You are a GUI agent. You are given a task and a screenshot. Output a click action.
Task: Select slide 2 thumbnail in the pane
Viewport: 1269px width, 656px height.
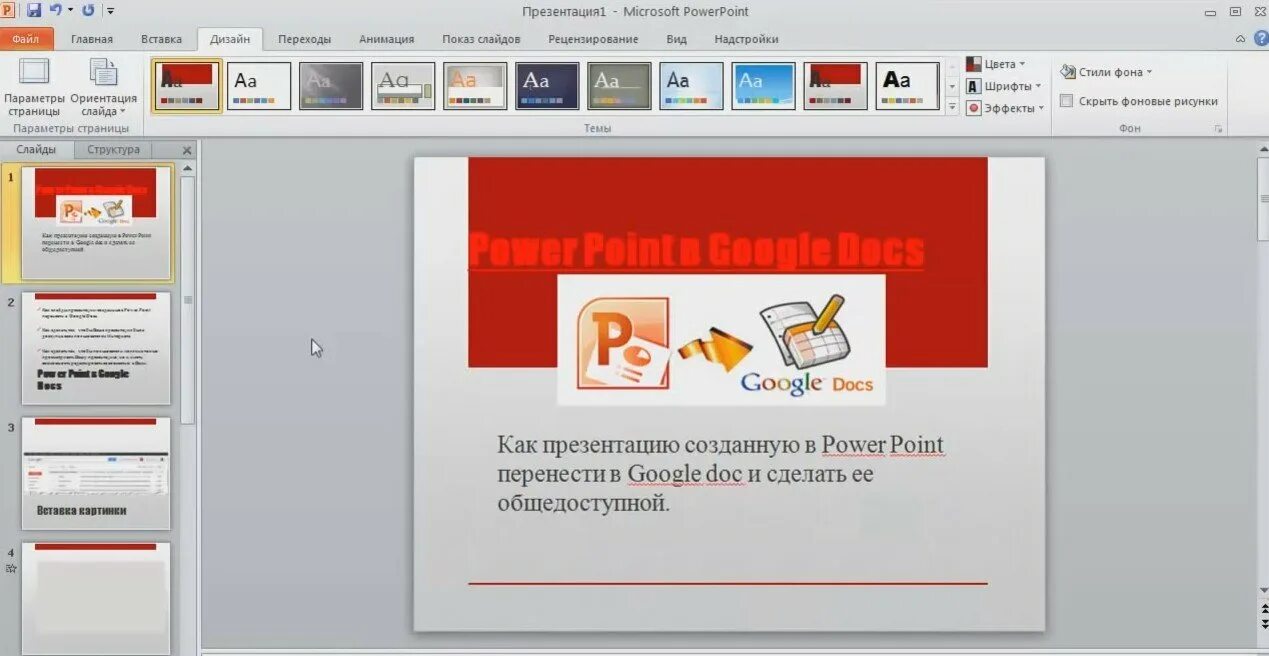click(x=96, y=348)
